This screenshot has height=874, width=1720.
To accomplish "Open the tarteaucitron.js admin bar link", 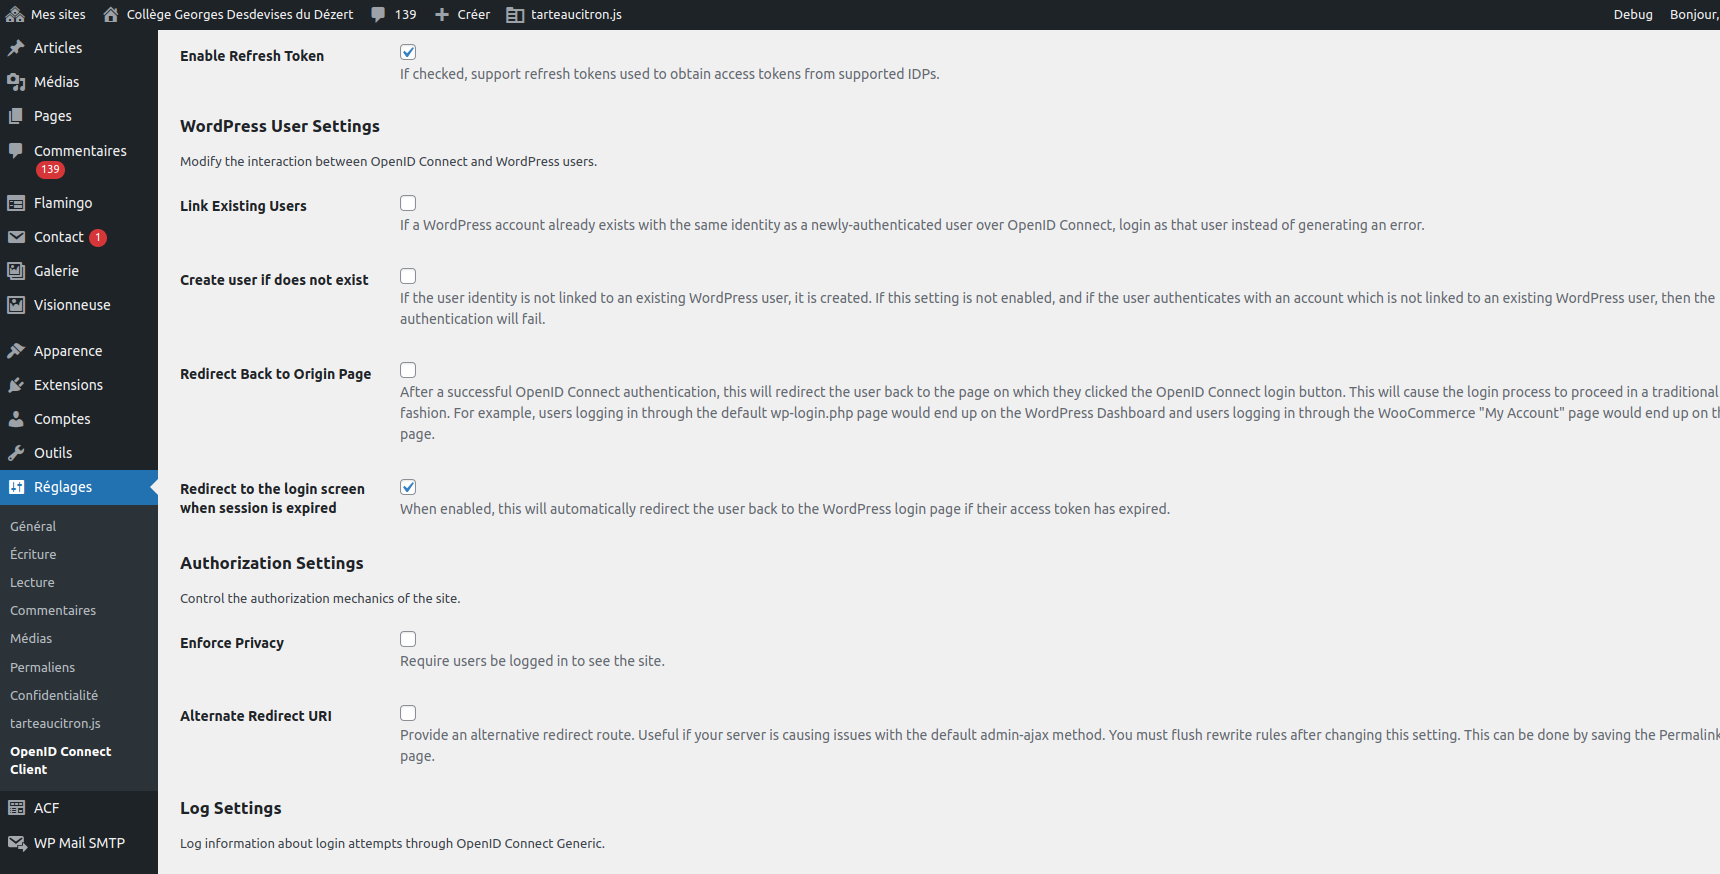I will click(x=564, y=15).
